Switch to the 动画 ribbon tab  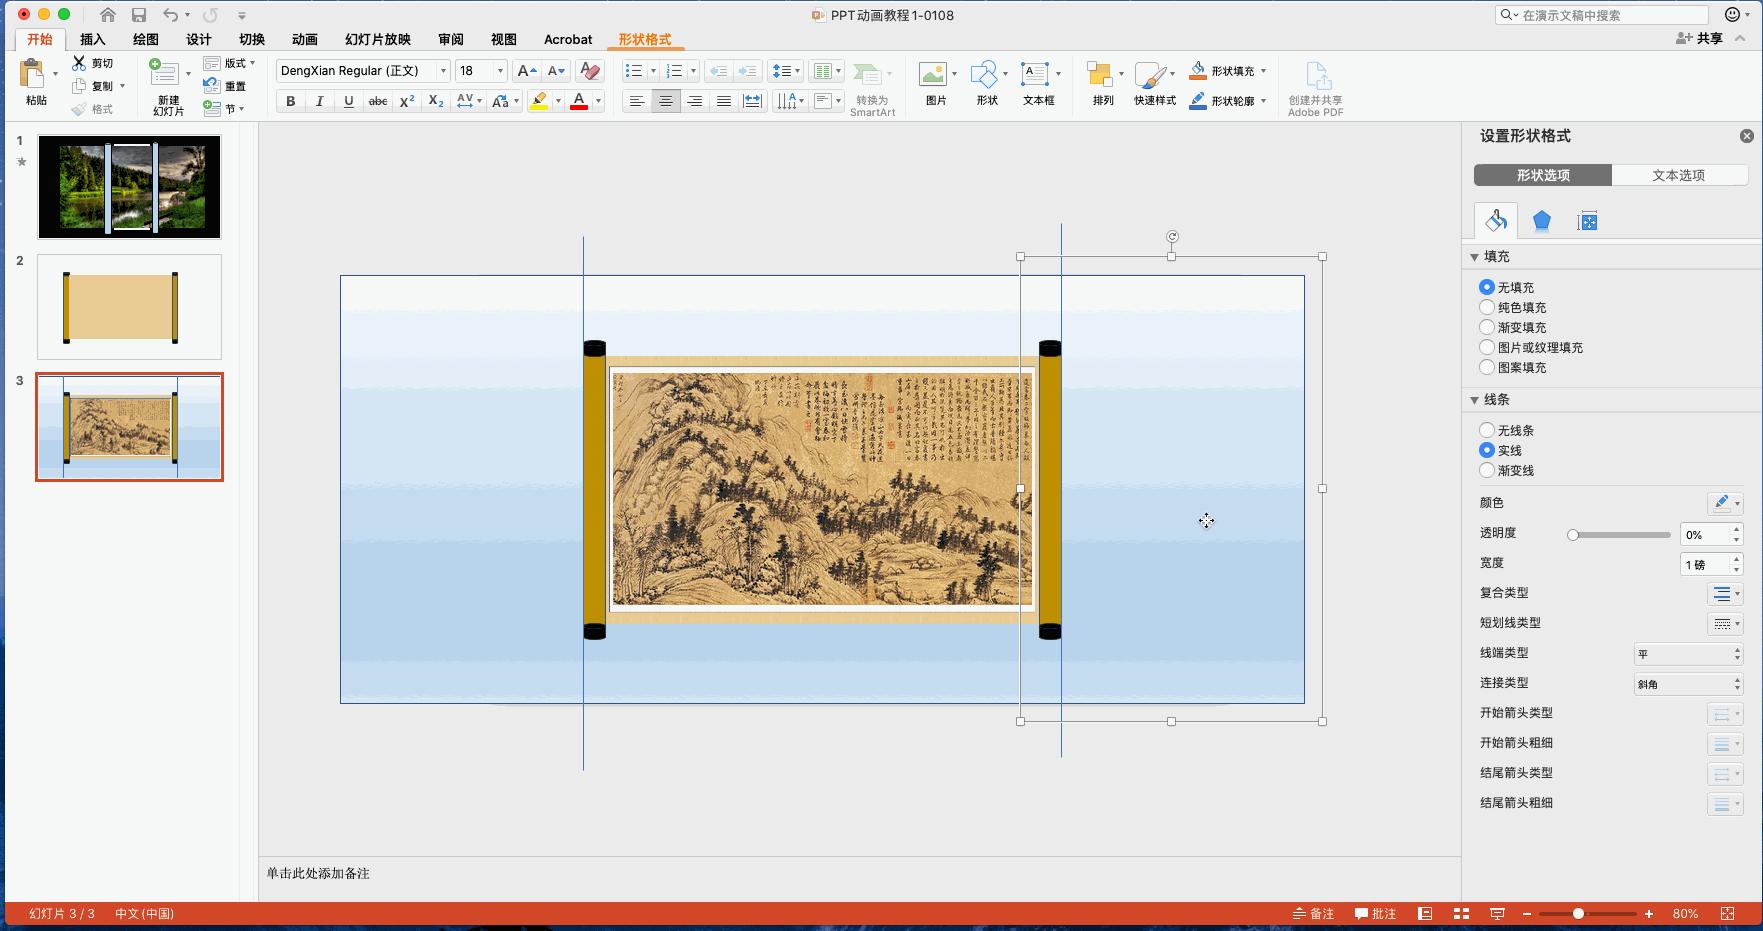point(303,39)
